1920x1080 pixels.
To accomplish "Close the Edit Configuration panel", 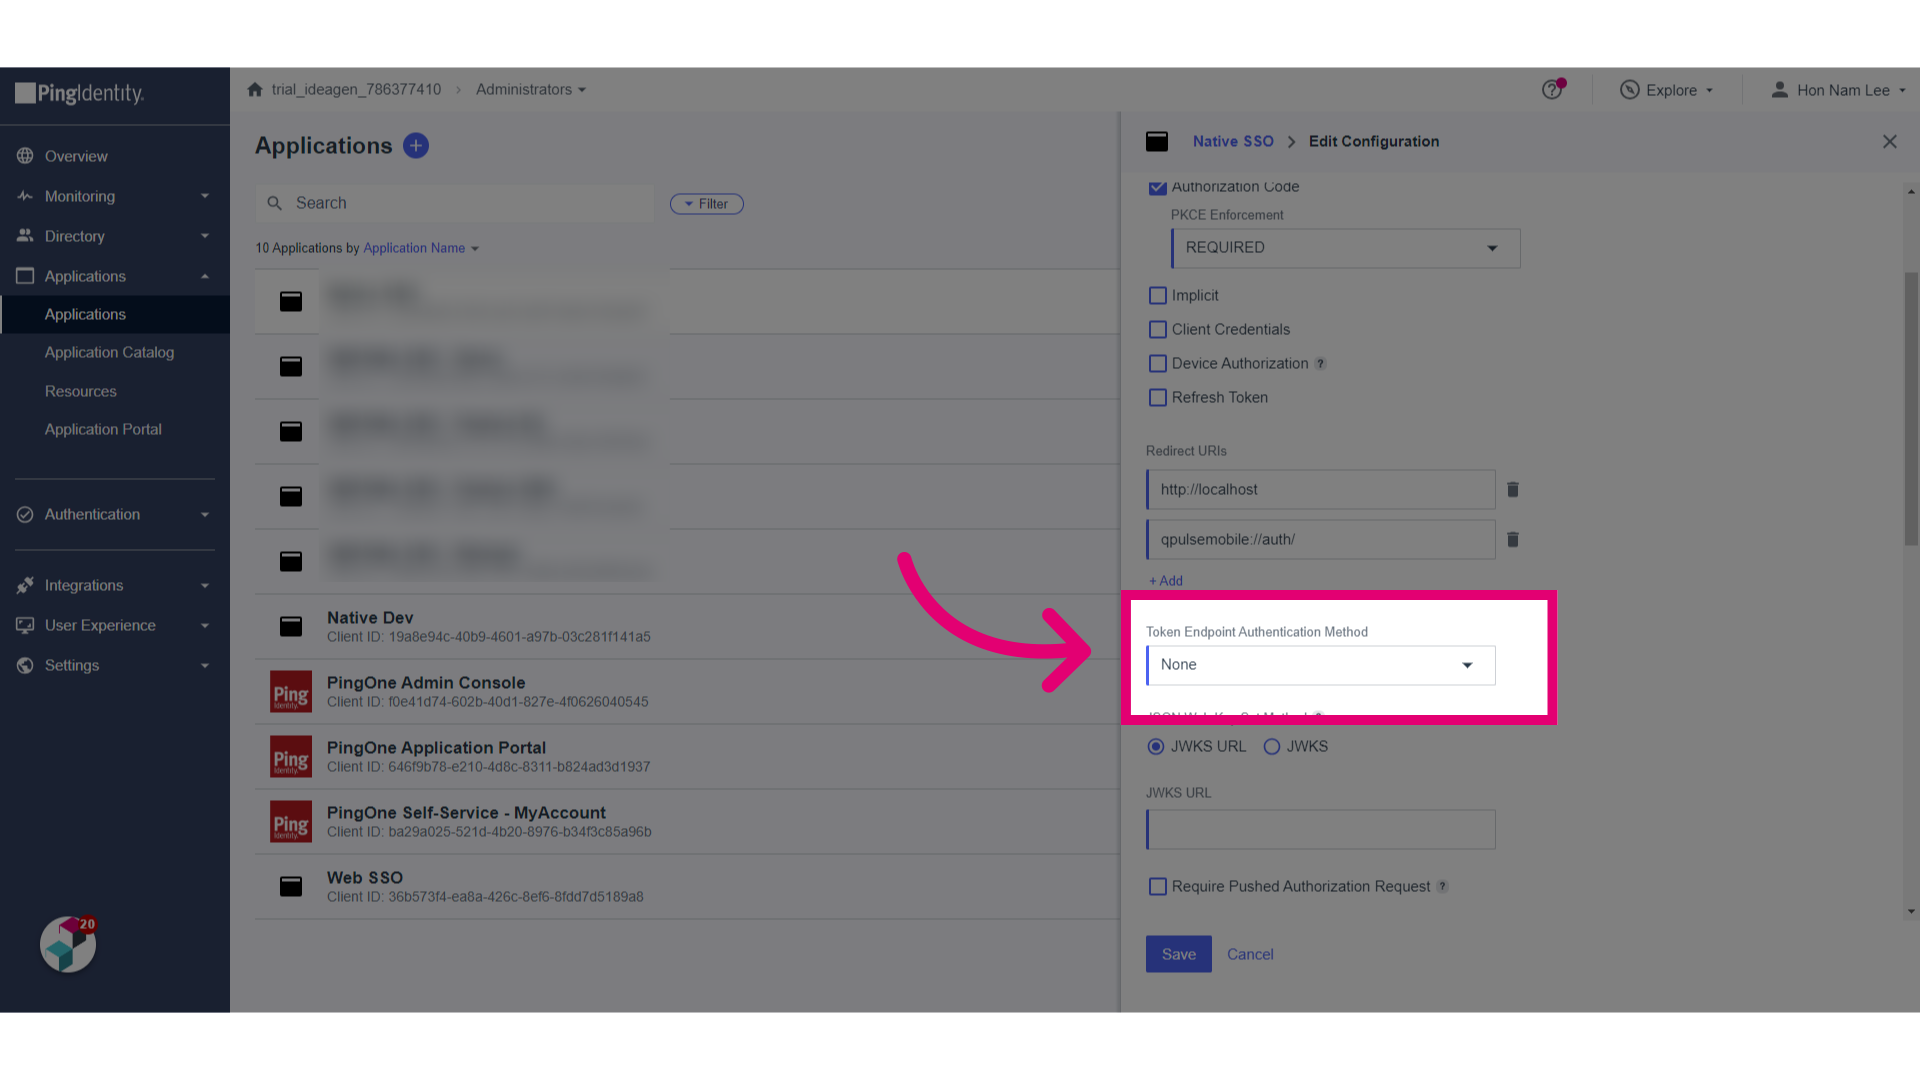I will 1889,142.
